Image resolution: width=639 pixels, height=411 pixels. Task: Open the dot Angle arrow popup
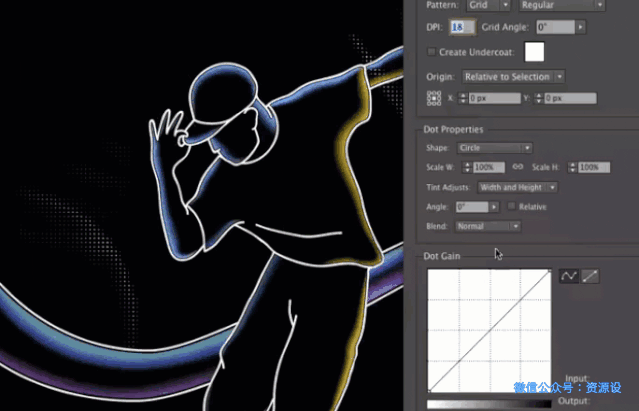tap(494, 207)
